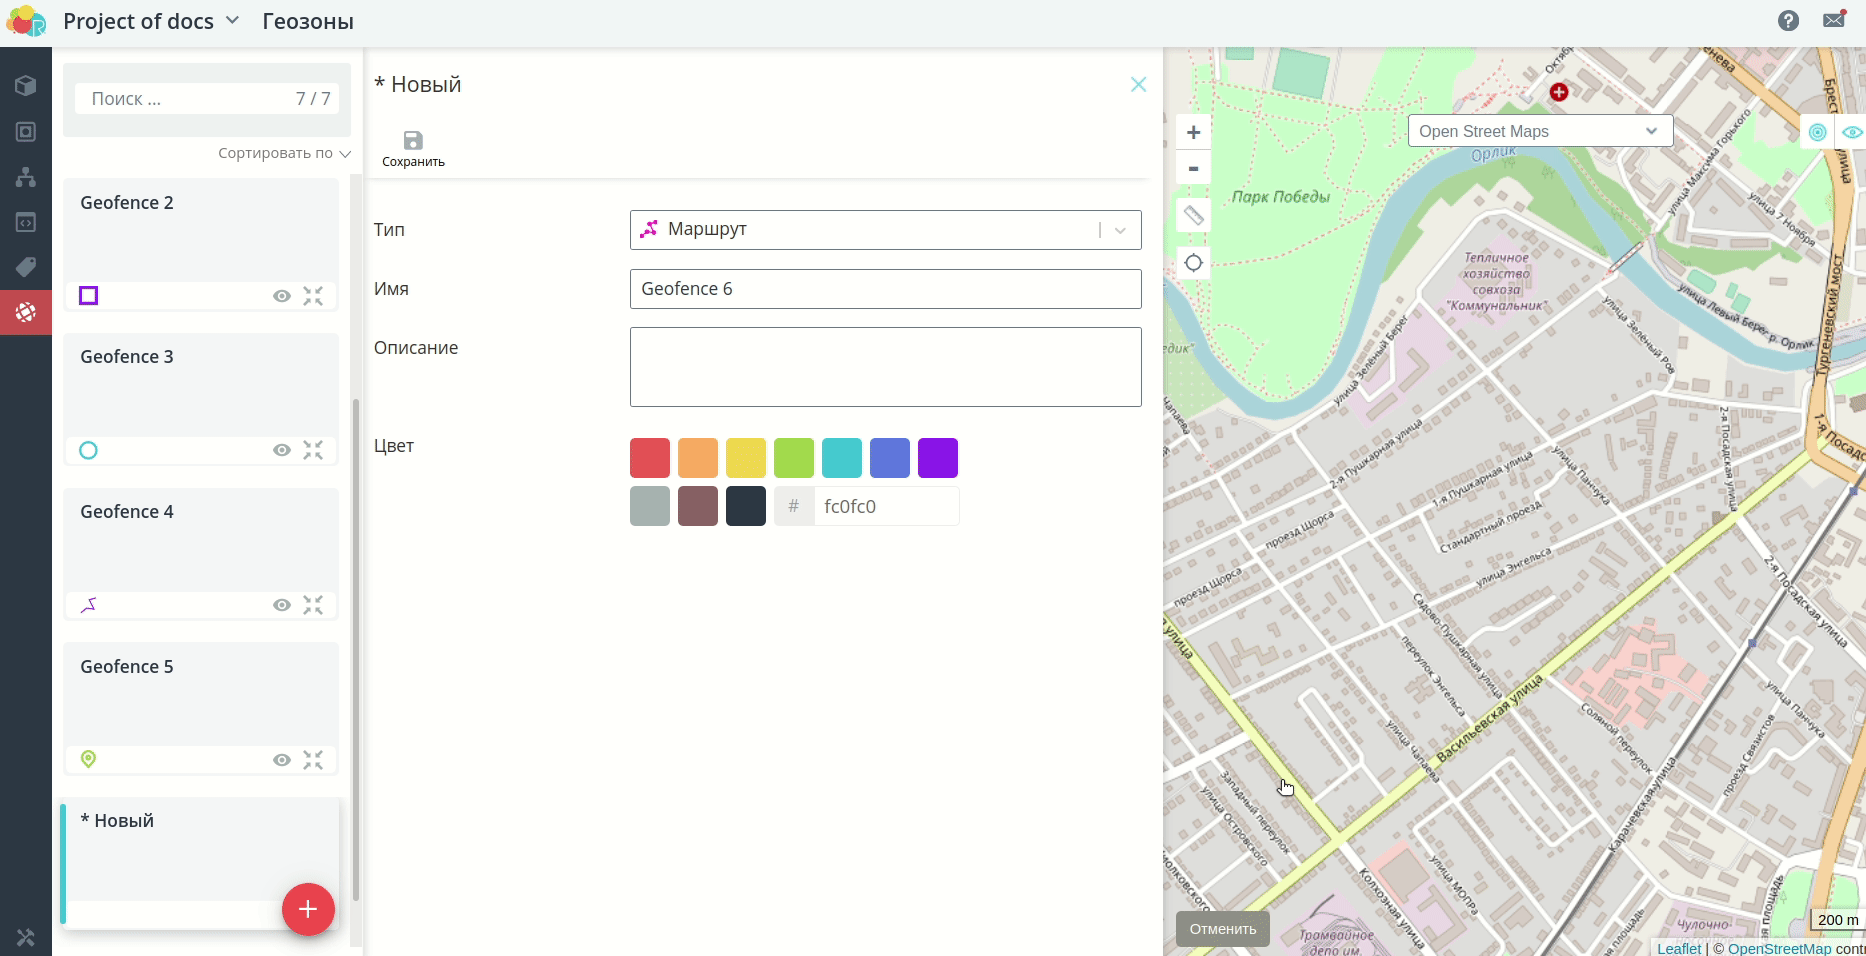Click the Отменить button on map
Viewport: 1866px width, 956px height.
[1223, 929]
